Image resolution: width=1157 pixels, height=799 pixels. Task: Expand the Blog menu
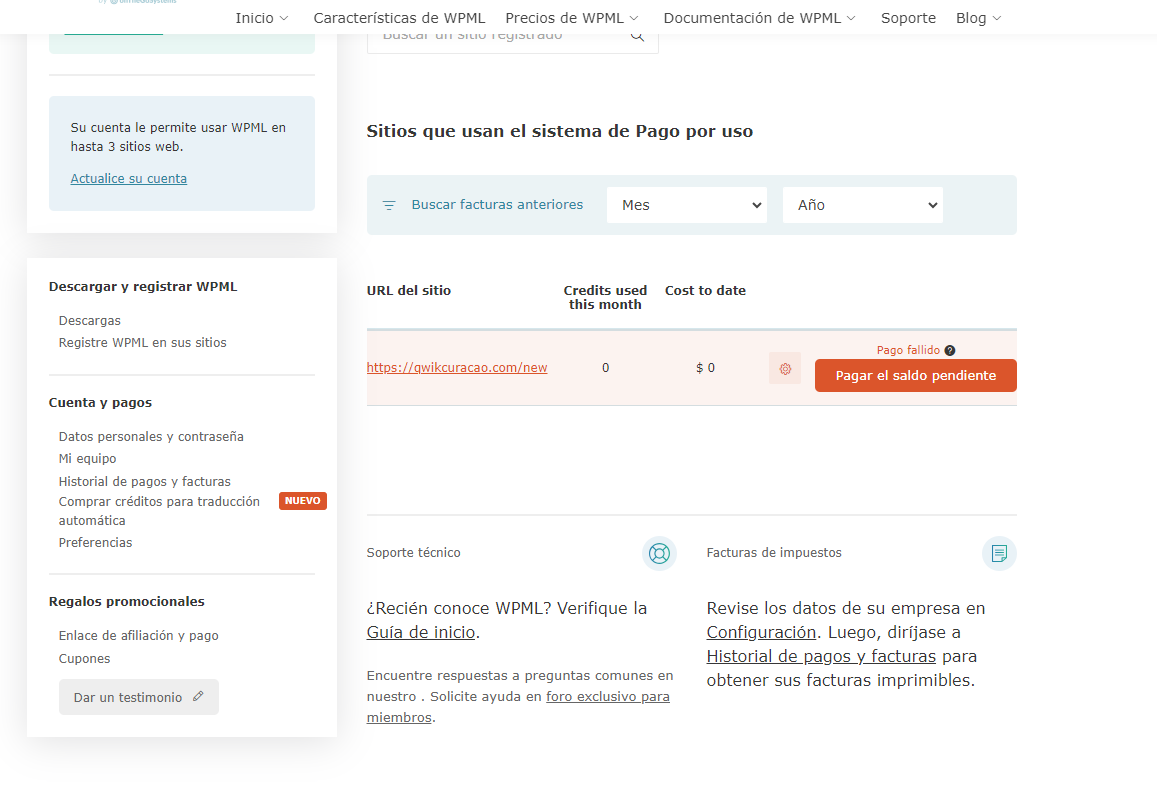point(978,18)
